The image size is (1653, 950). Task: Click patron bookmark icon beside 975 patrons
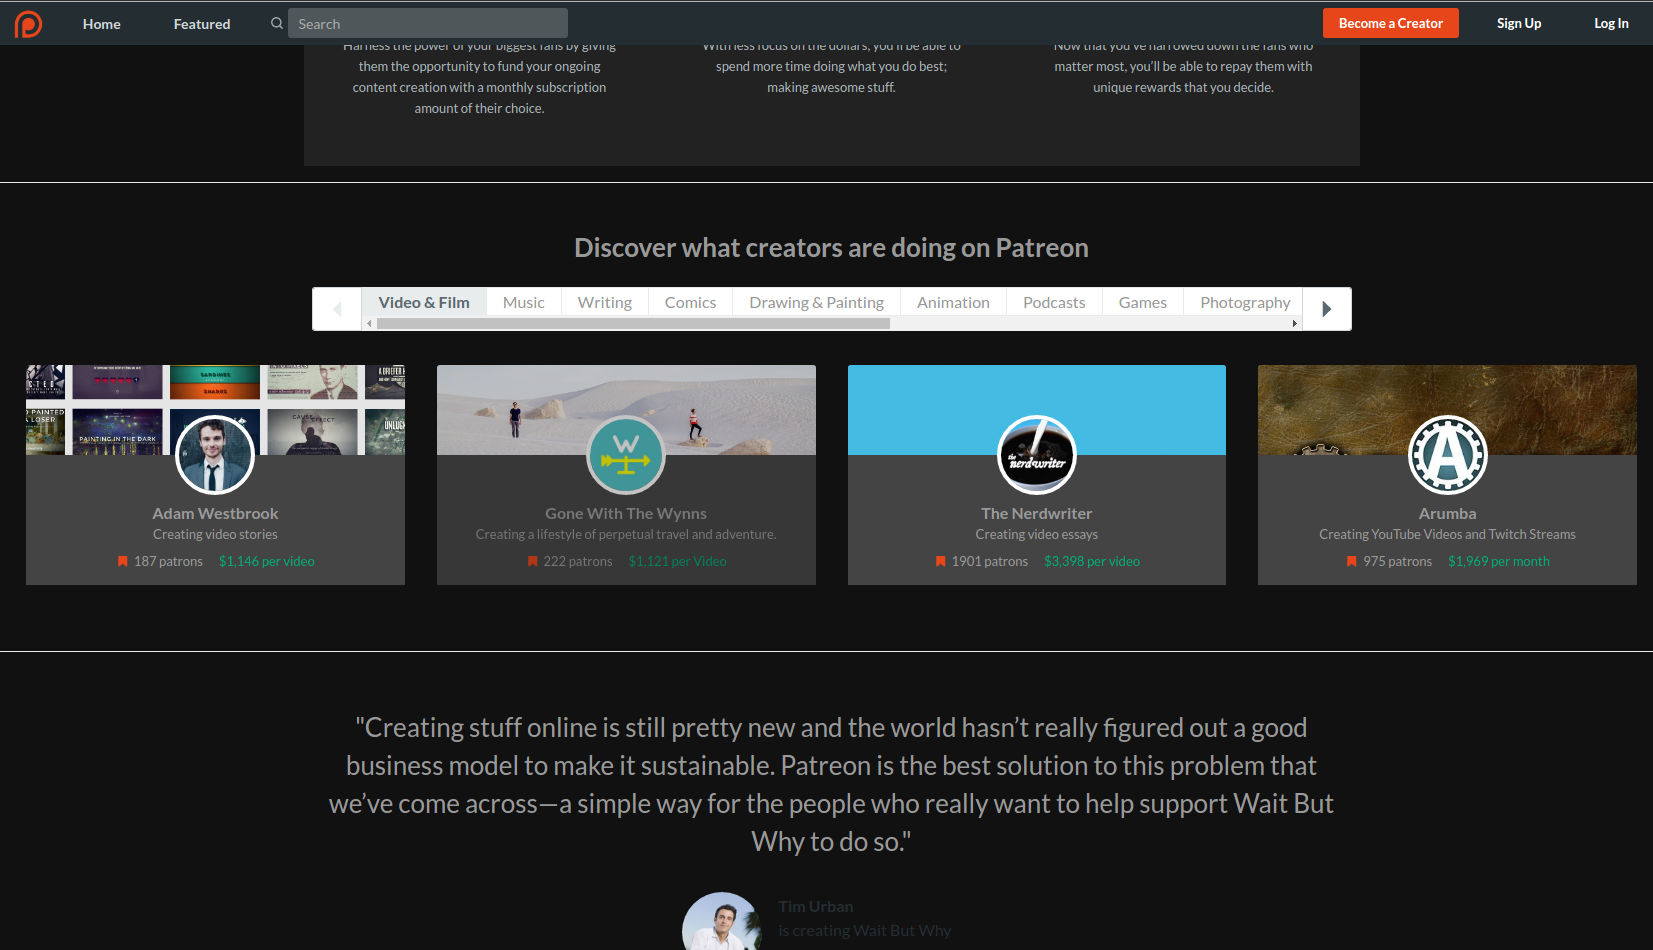[1352, 562]
